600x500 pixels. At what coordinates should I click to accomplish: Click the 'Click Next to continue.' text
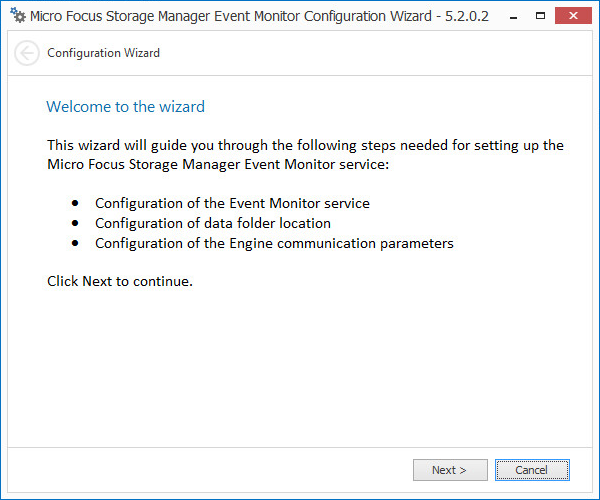[120, 281]
